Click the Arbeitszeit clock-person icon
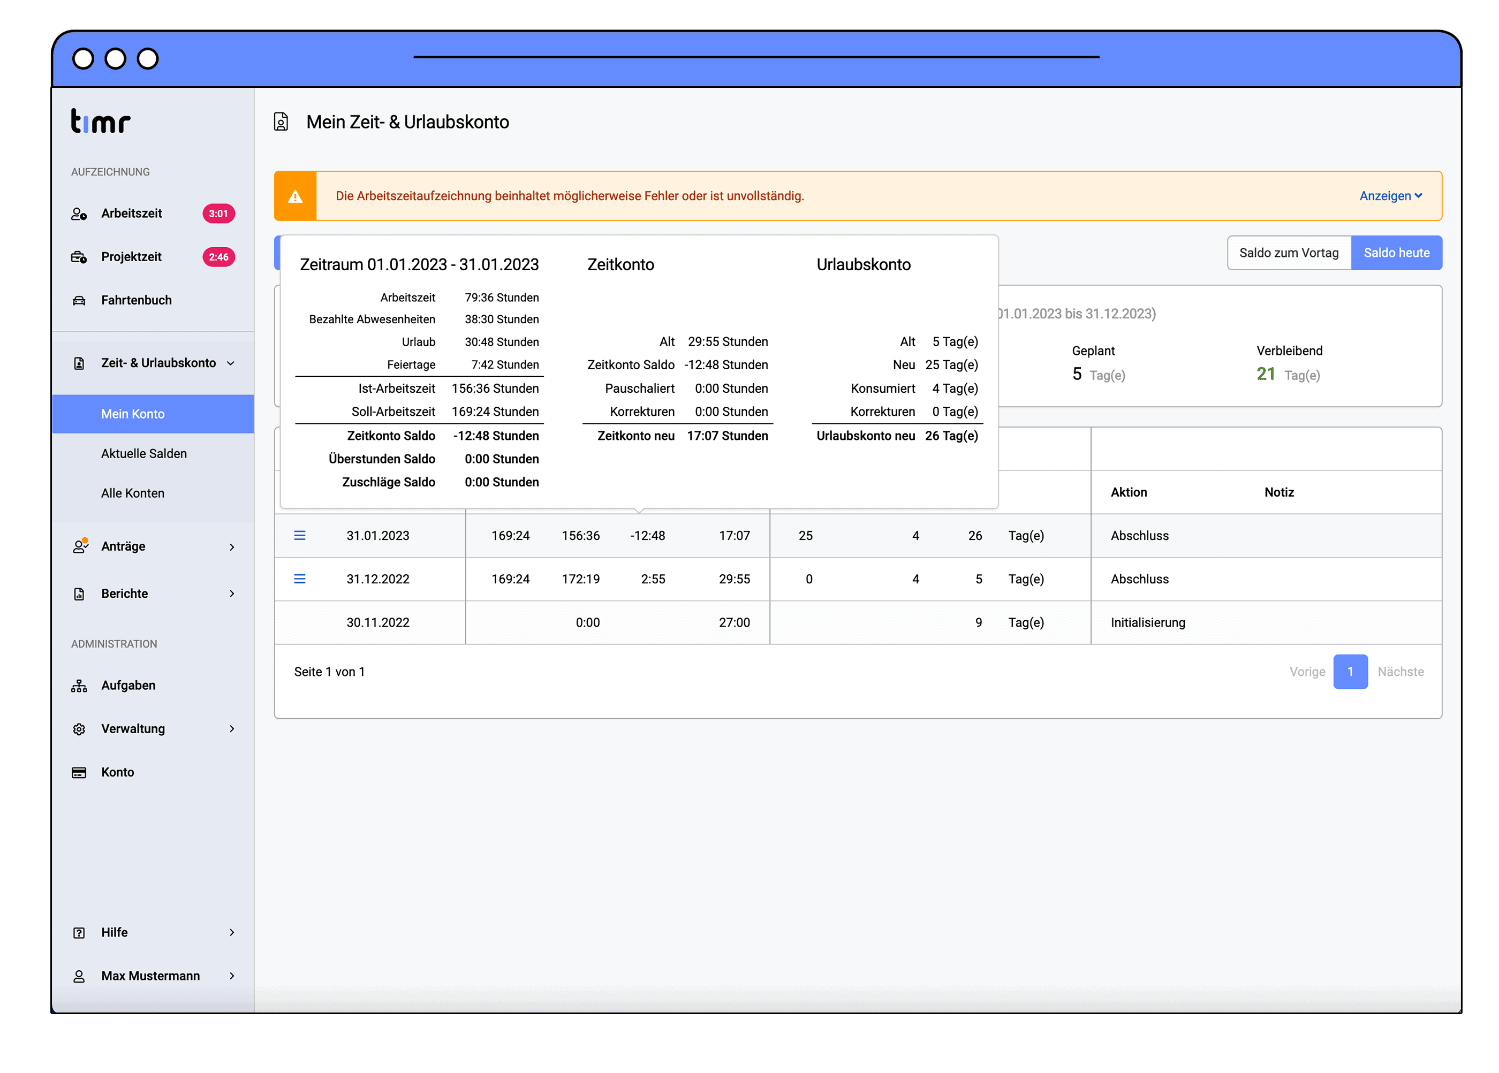The height and width of the screenshot is (1073, 1499). (79, 214)
